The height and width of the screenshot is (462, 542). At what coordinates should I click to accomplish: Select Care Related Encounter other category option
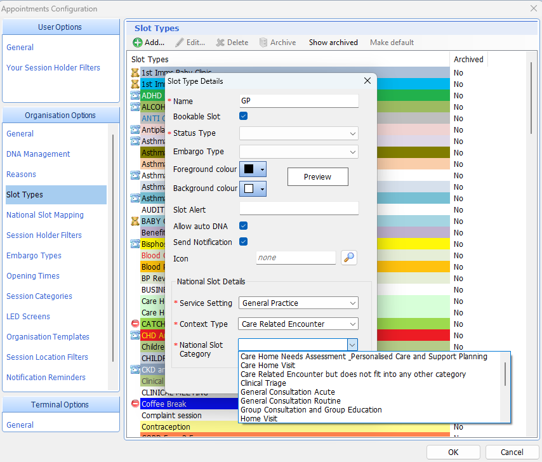(353, 374)
